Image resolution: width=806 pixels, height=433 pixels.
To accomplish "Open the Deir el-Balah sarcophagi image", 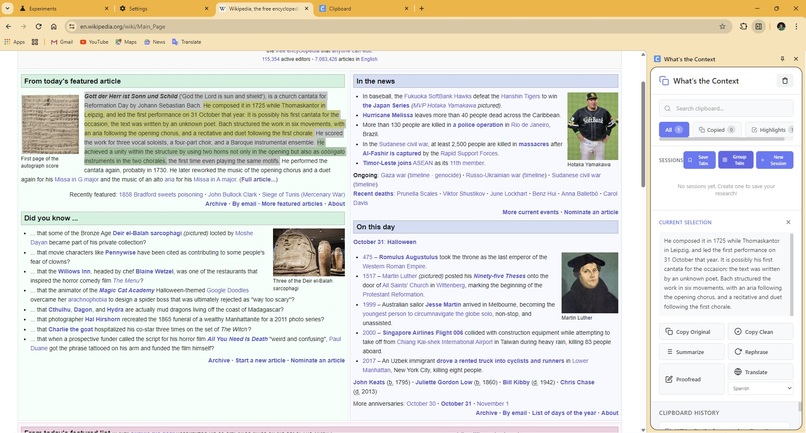I will (x=308, y=252).
